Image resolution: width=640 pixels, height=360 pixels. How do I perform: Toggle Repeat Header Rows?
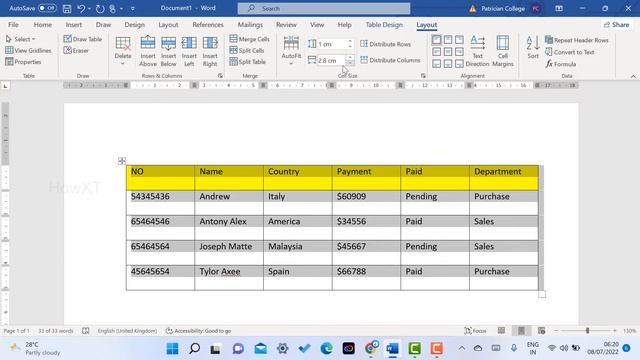click(577, 40)
